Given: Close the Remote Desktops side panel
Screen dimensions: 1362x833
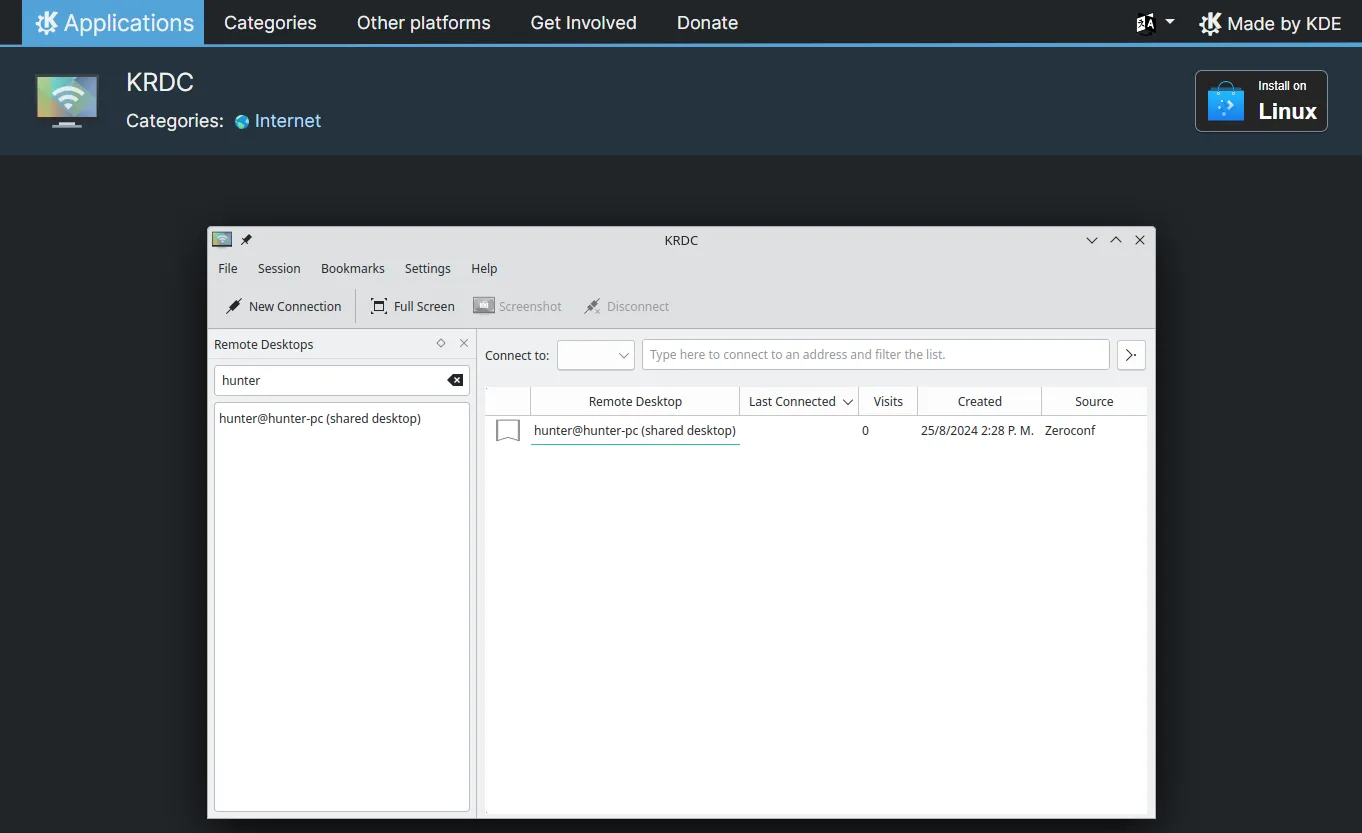Looking at the screenshot, I should pos(464,343).
